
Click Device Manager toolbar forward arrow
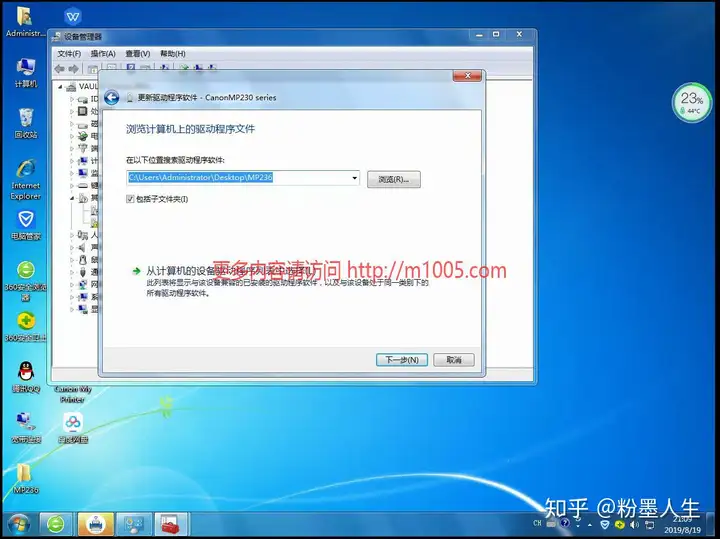(73, 69)
